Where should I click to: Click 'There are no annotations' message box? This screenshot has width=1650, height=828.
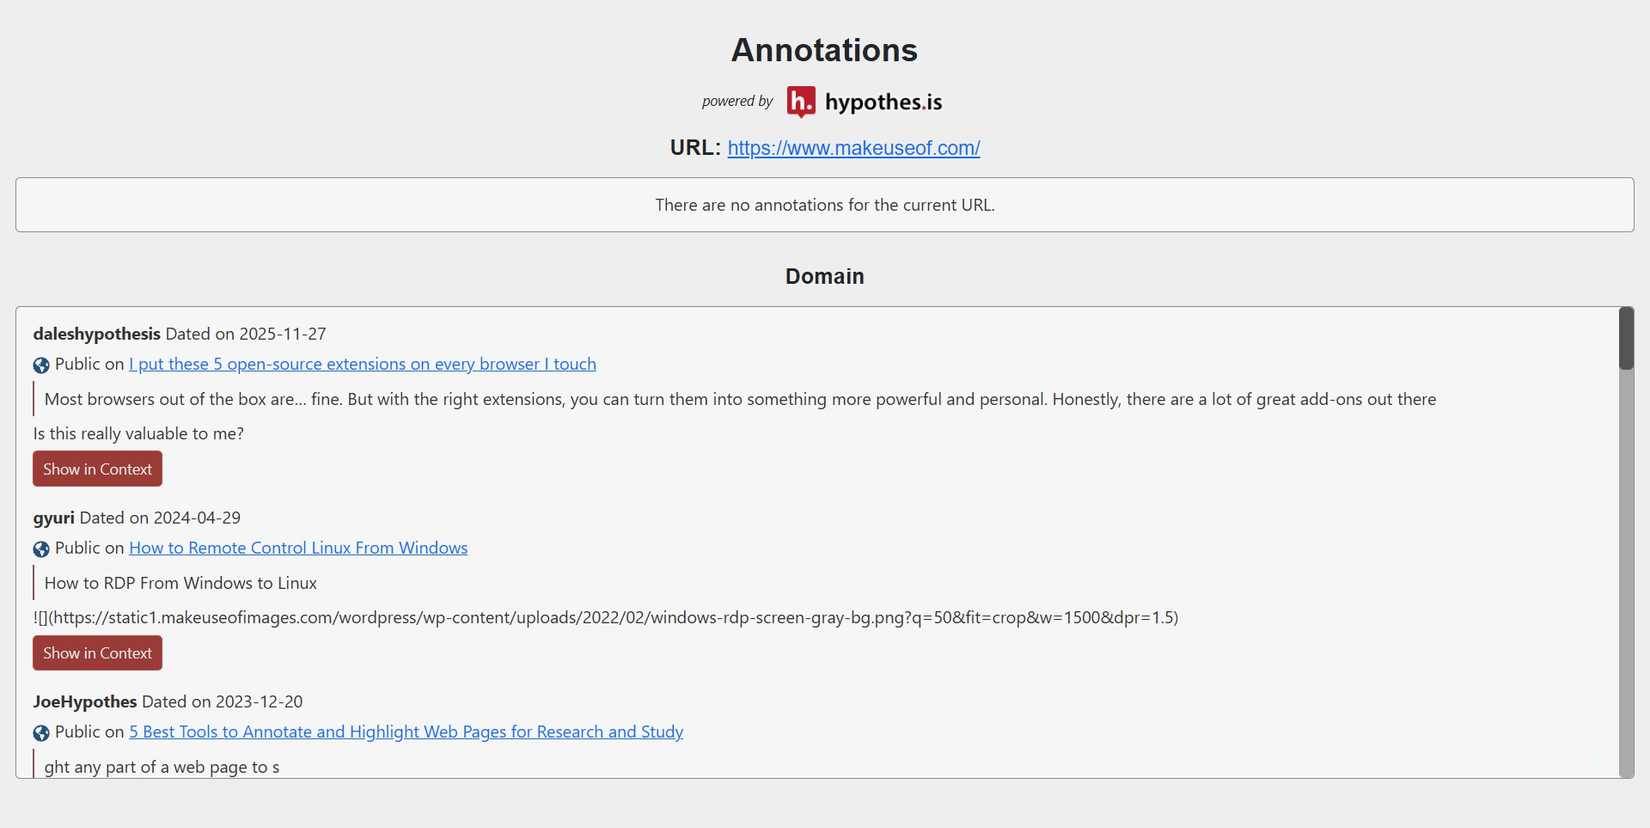pyautogui.click(x=825, y=205)
